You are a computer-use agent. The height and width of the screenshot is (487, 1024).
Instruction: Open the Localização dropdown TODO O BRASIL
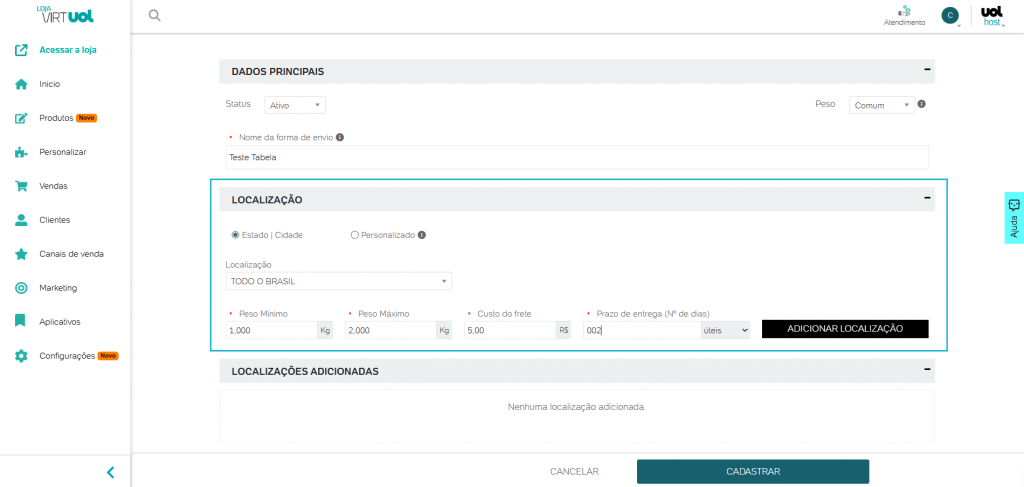pos(339,281)
